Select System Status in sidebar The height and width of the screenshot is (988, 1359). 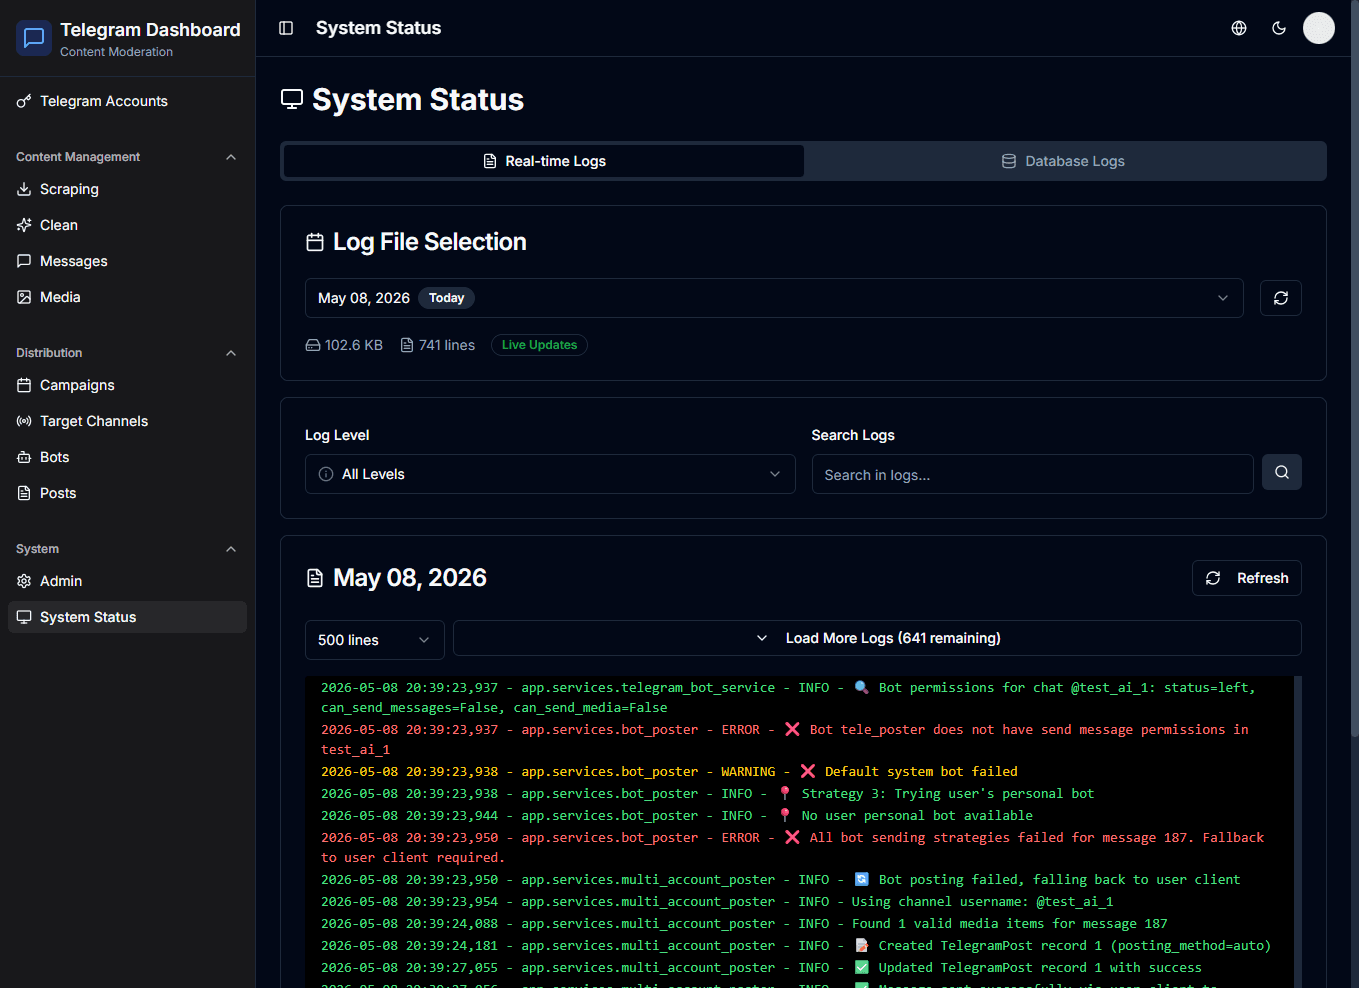[127, 617]
